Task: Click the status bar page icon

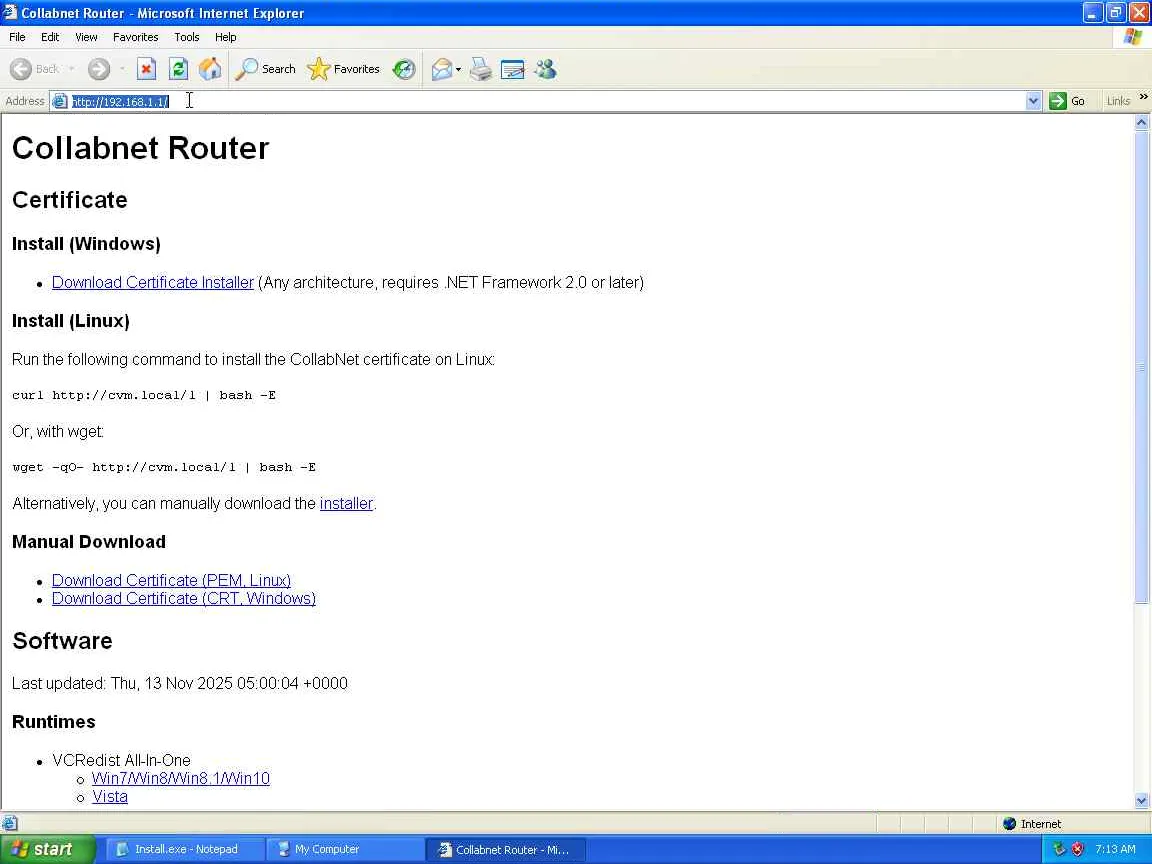Action: click(x=10, y=824)
